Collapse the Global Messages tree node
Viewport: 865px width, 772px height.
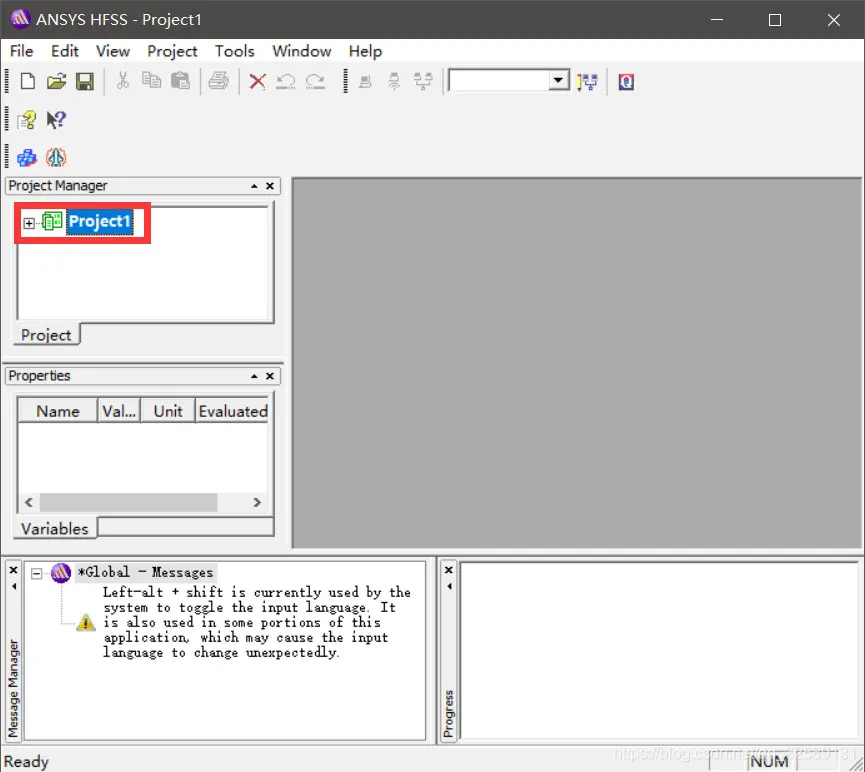(36, 574)
